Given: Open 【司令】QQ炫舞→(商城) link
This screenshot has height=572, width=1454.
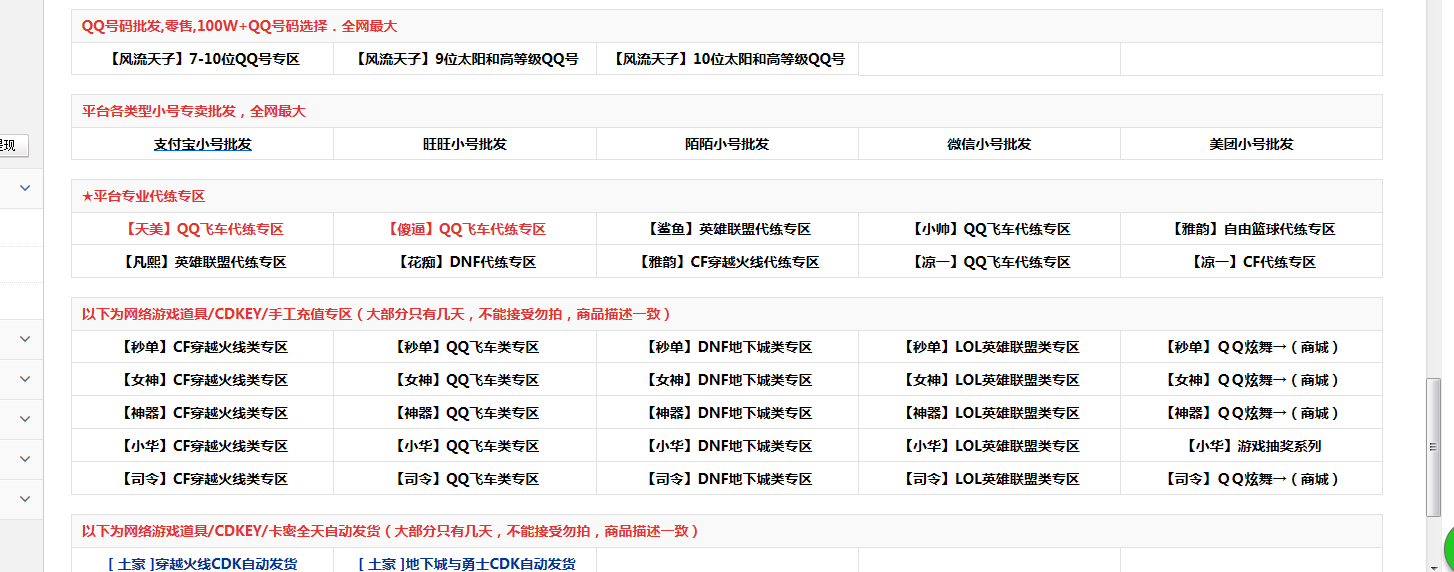Looking at the screenshot, I should 1251,479.
